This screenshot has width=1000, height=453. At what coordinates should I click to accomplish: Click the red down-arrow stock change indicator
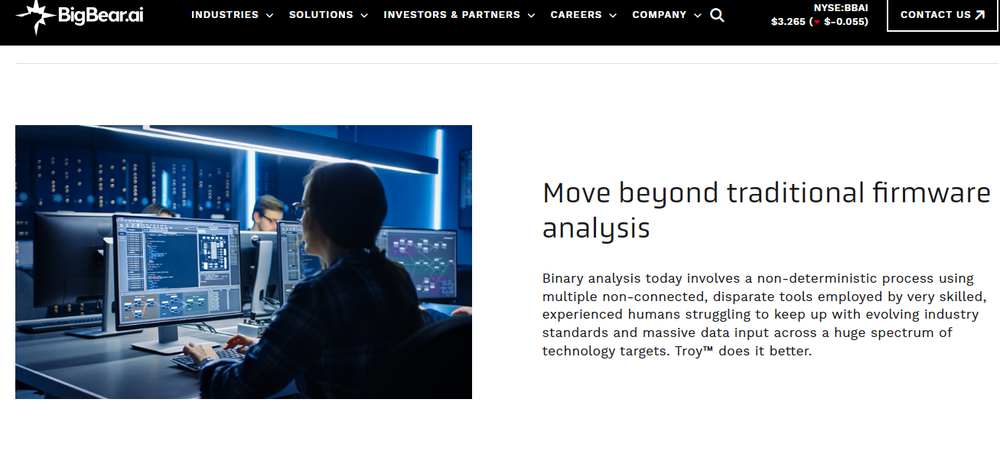(x=817, y=22)
